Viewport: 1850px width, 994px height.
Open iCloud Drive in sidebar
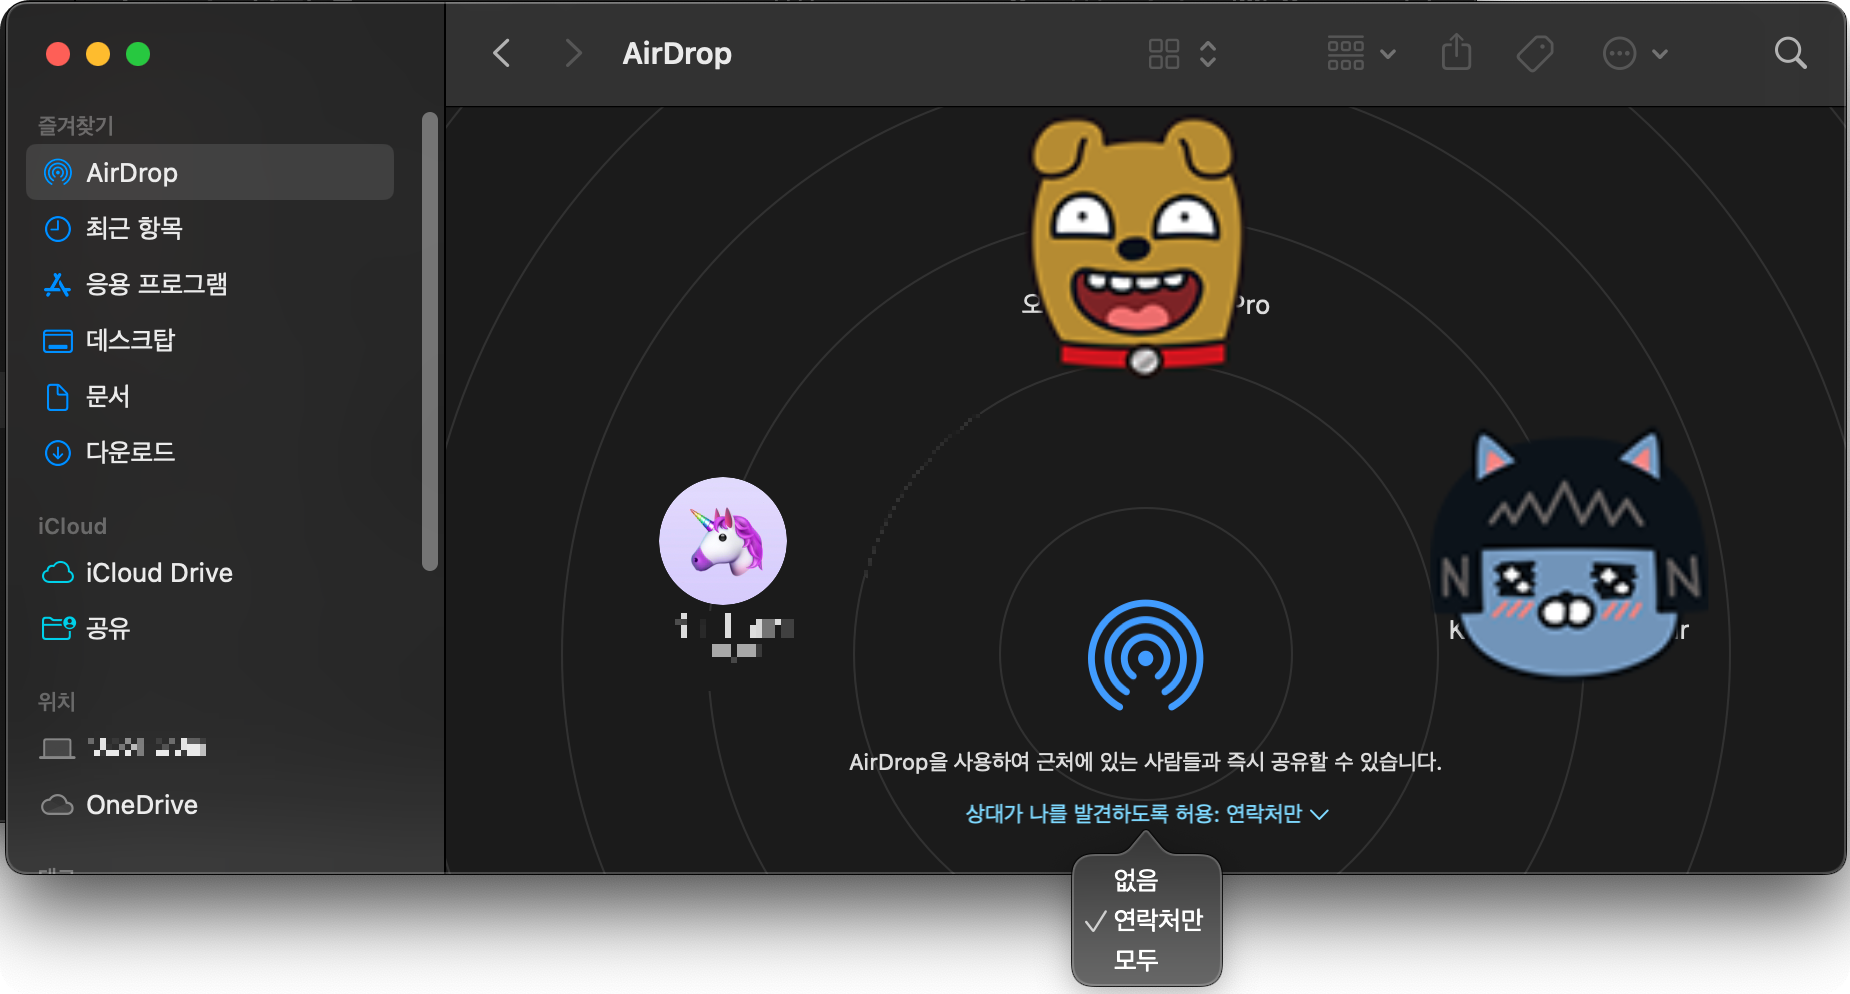(x=210, y=572)
